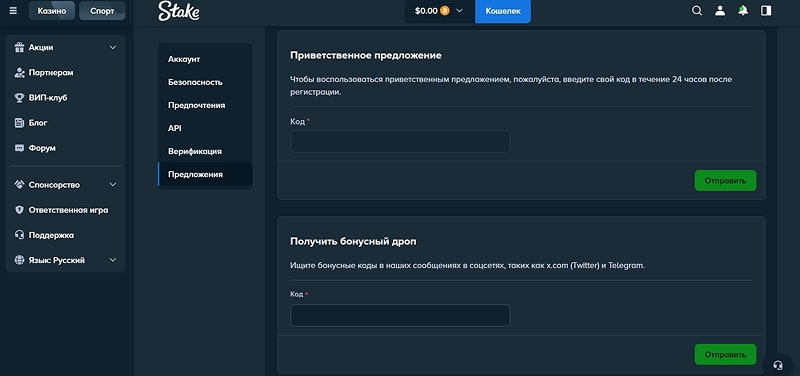This screenshot has height=376, width=800.
Task: Click the Bitcoin currency icon
Action: click(x=444, y=11)
